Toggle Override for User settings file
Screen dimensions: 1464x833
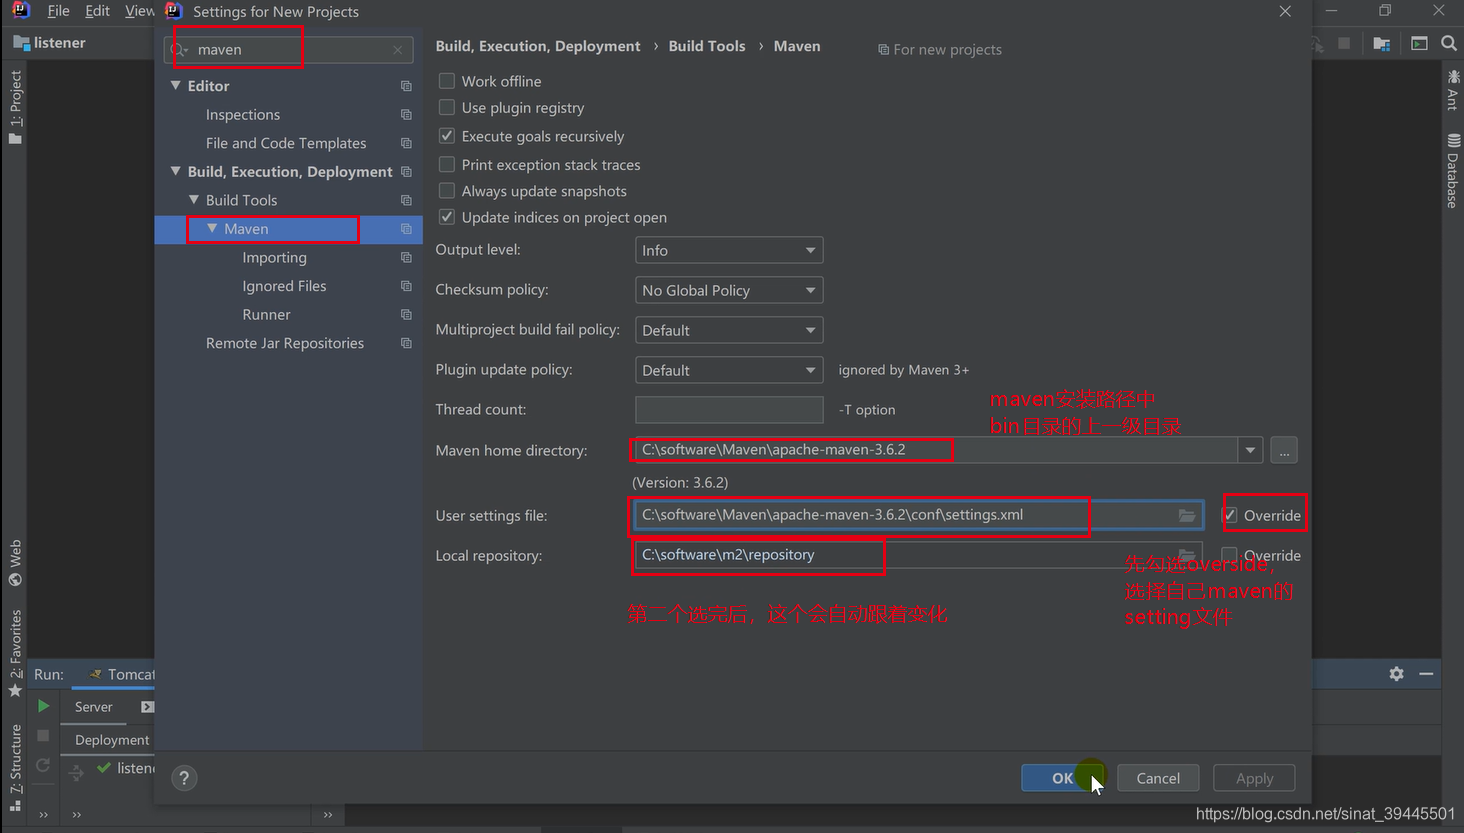pyautogui.click(x=1230, y=515)
